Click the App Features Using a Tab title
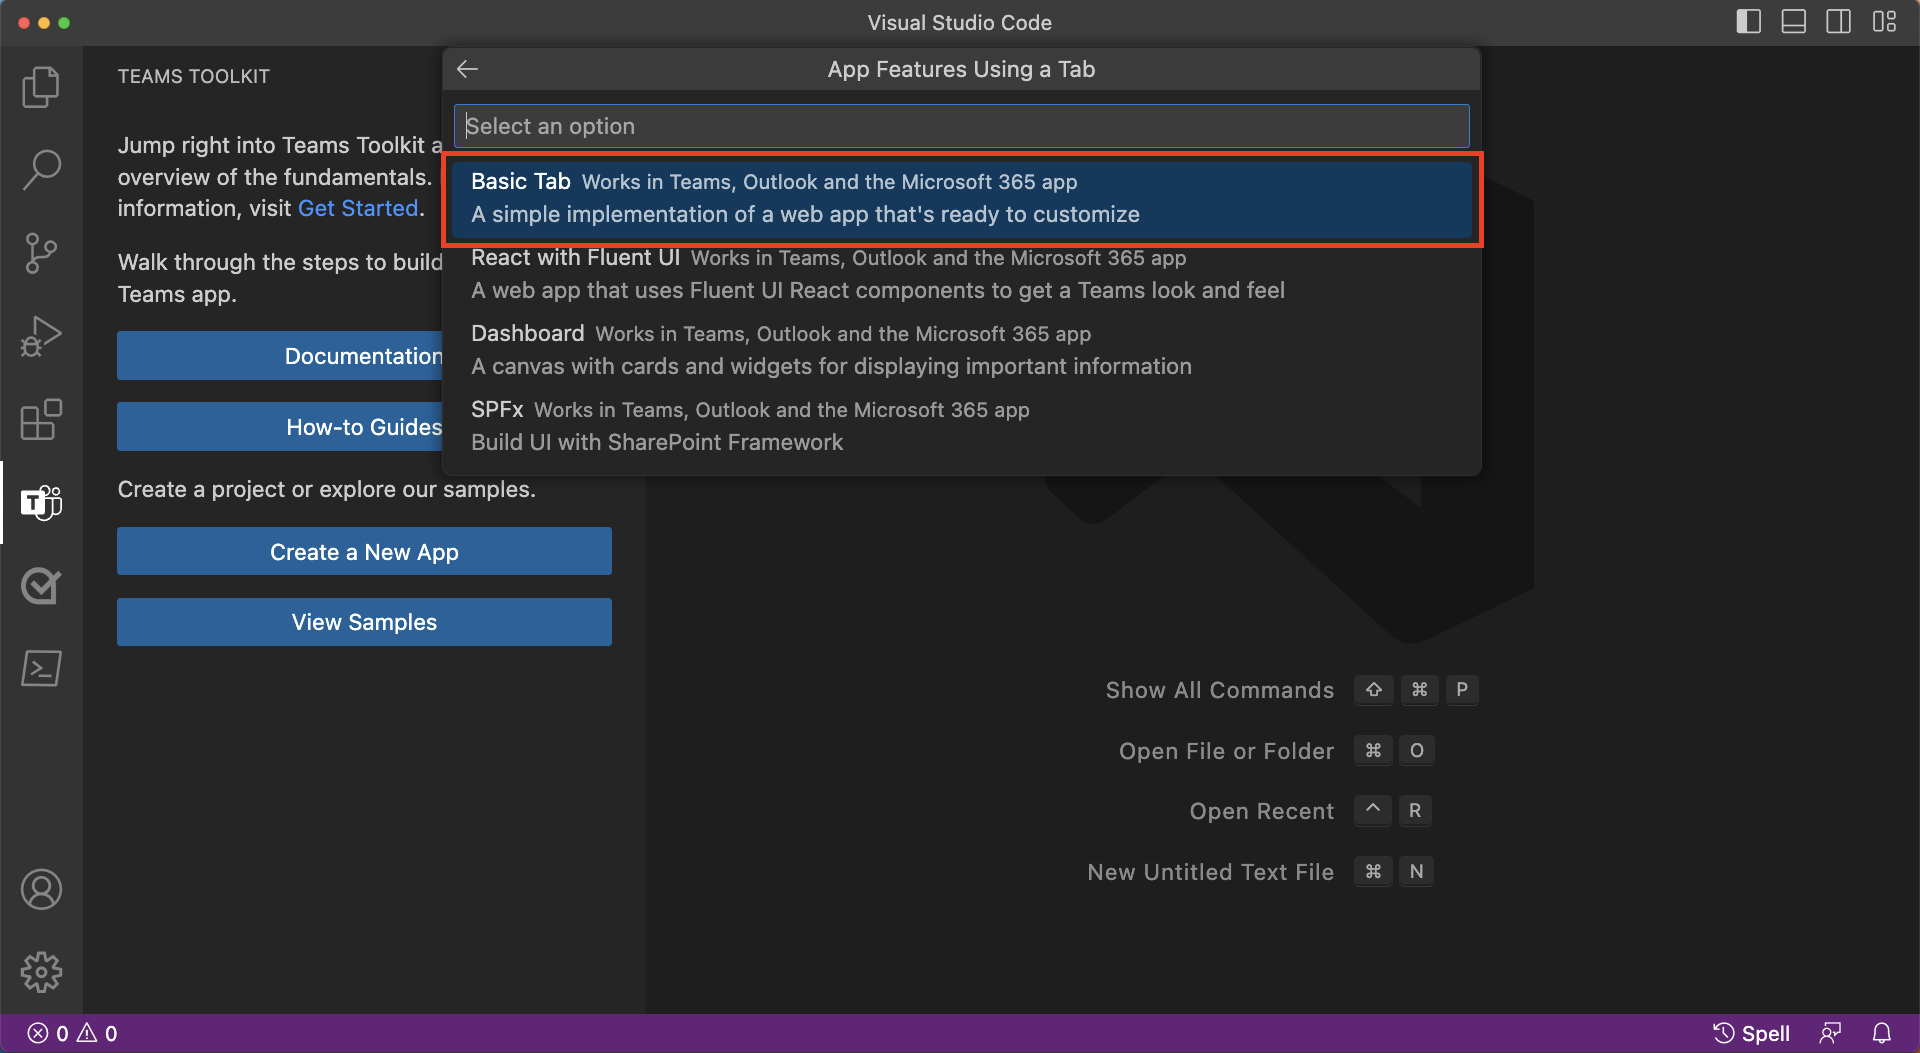The height and width of the screenshot is (1053, 1920). (961, 69)
